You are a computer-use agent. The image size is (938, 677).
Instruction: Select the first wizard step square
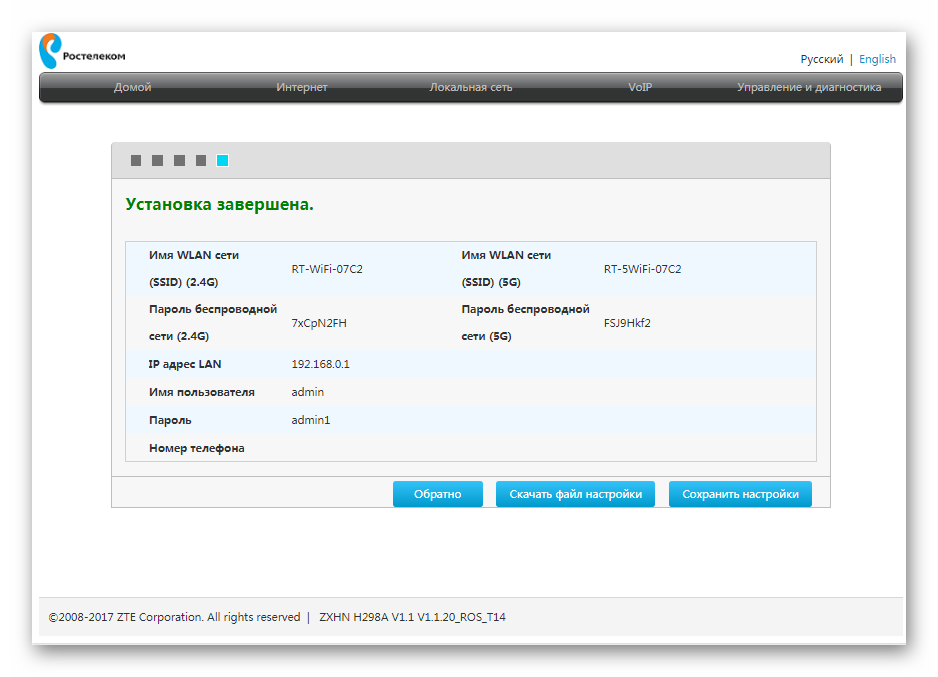pos(136,160)
